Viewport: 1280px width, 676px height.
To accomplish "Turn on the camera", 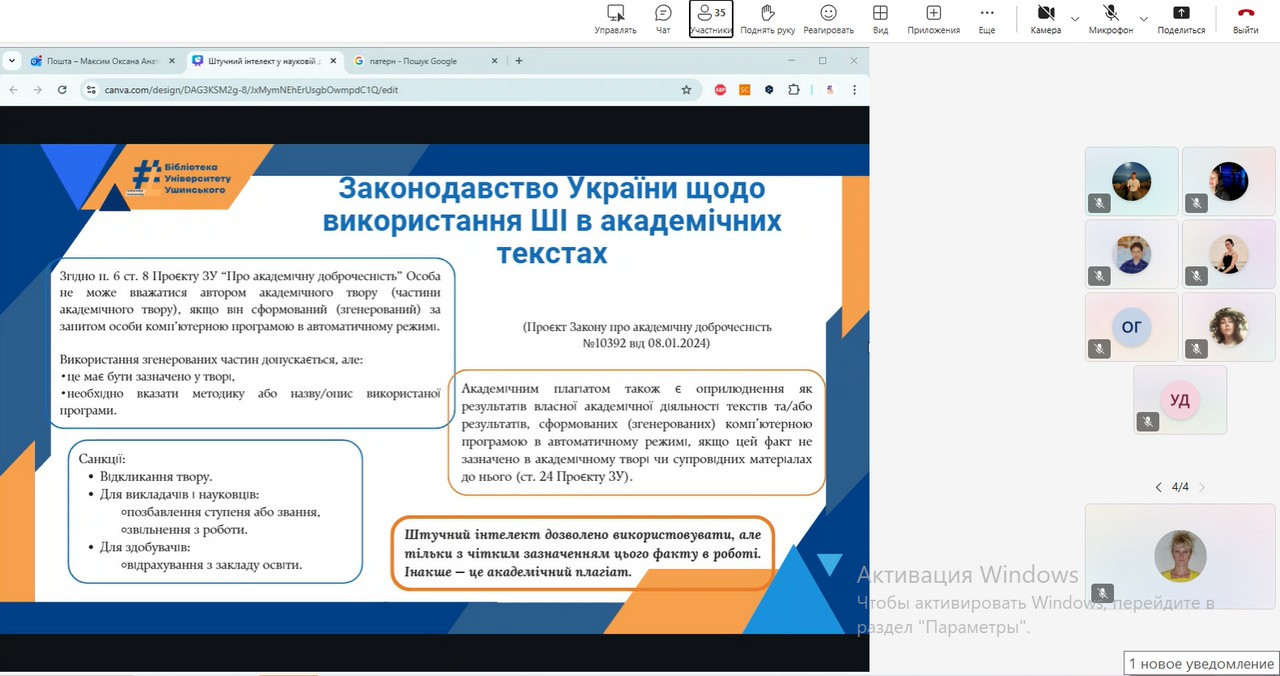I will pyautogui.click(x=1045, y=18).
